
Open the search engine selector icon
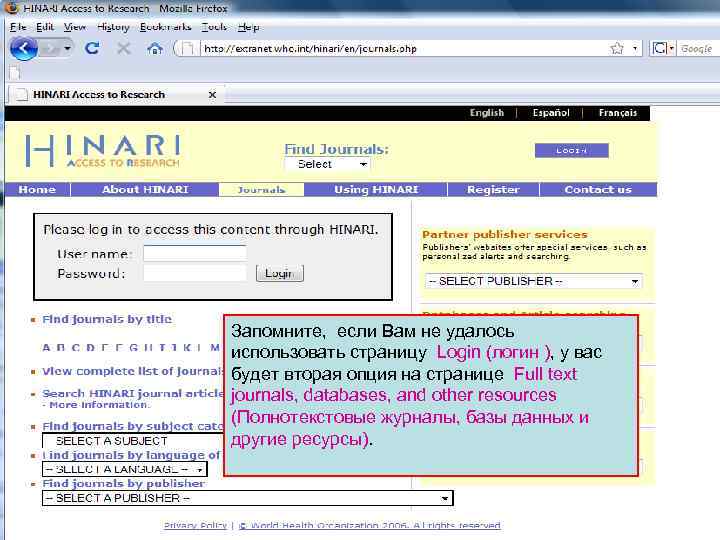(x=663, y=48)
